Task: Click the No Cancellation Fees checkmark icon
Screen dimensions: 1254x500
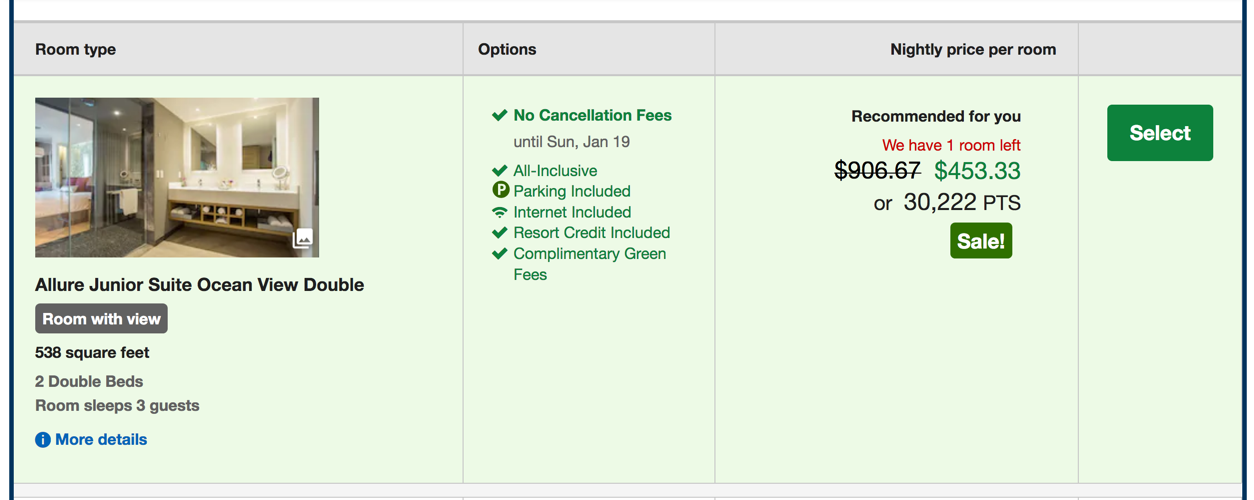Action: click(500, 116)
